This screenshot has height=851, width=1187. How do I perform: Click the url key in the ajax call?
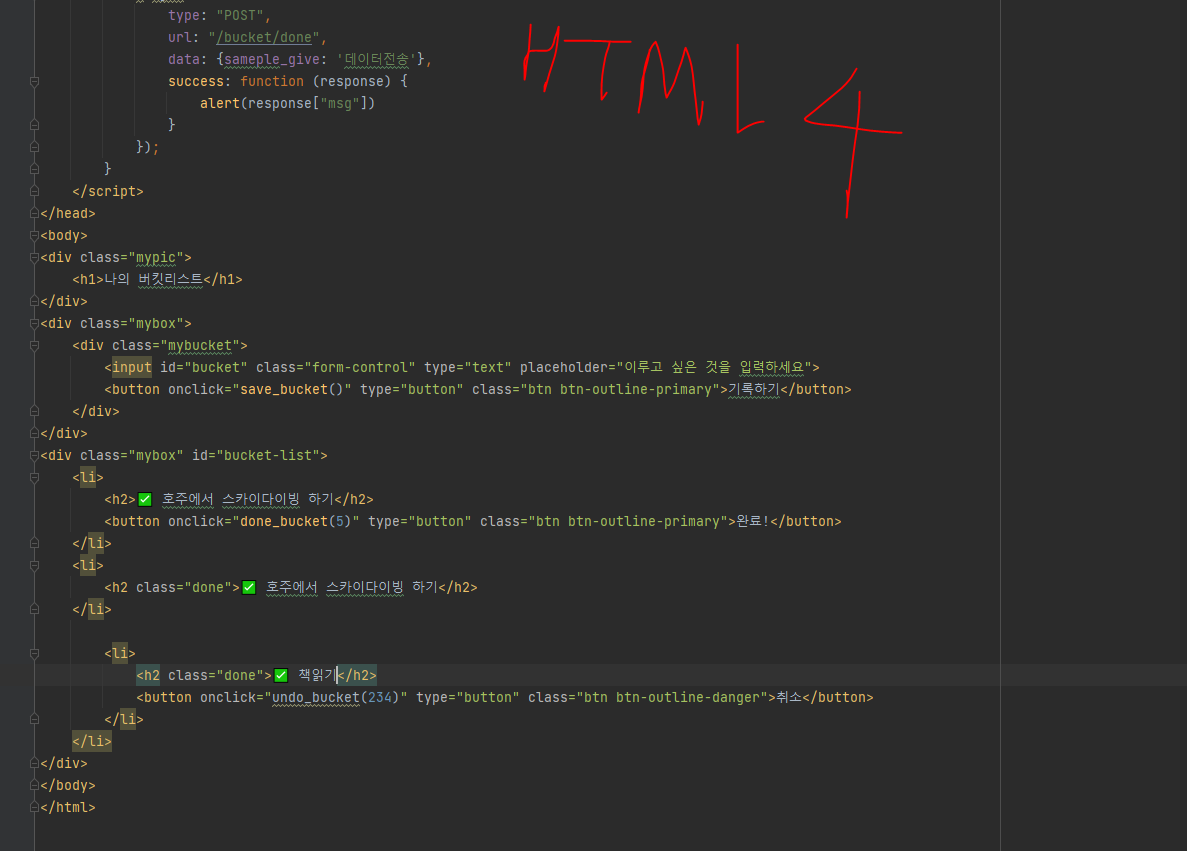point(180,38)
